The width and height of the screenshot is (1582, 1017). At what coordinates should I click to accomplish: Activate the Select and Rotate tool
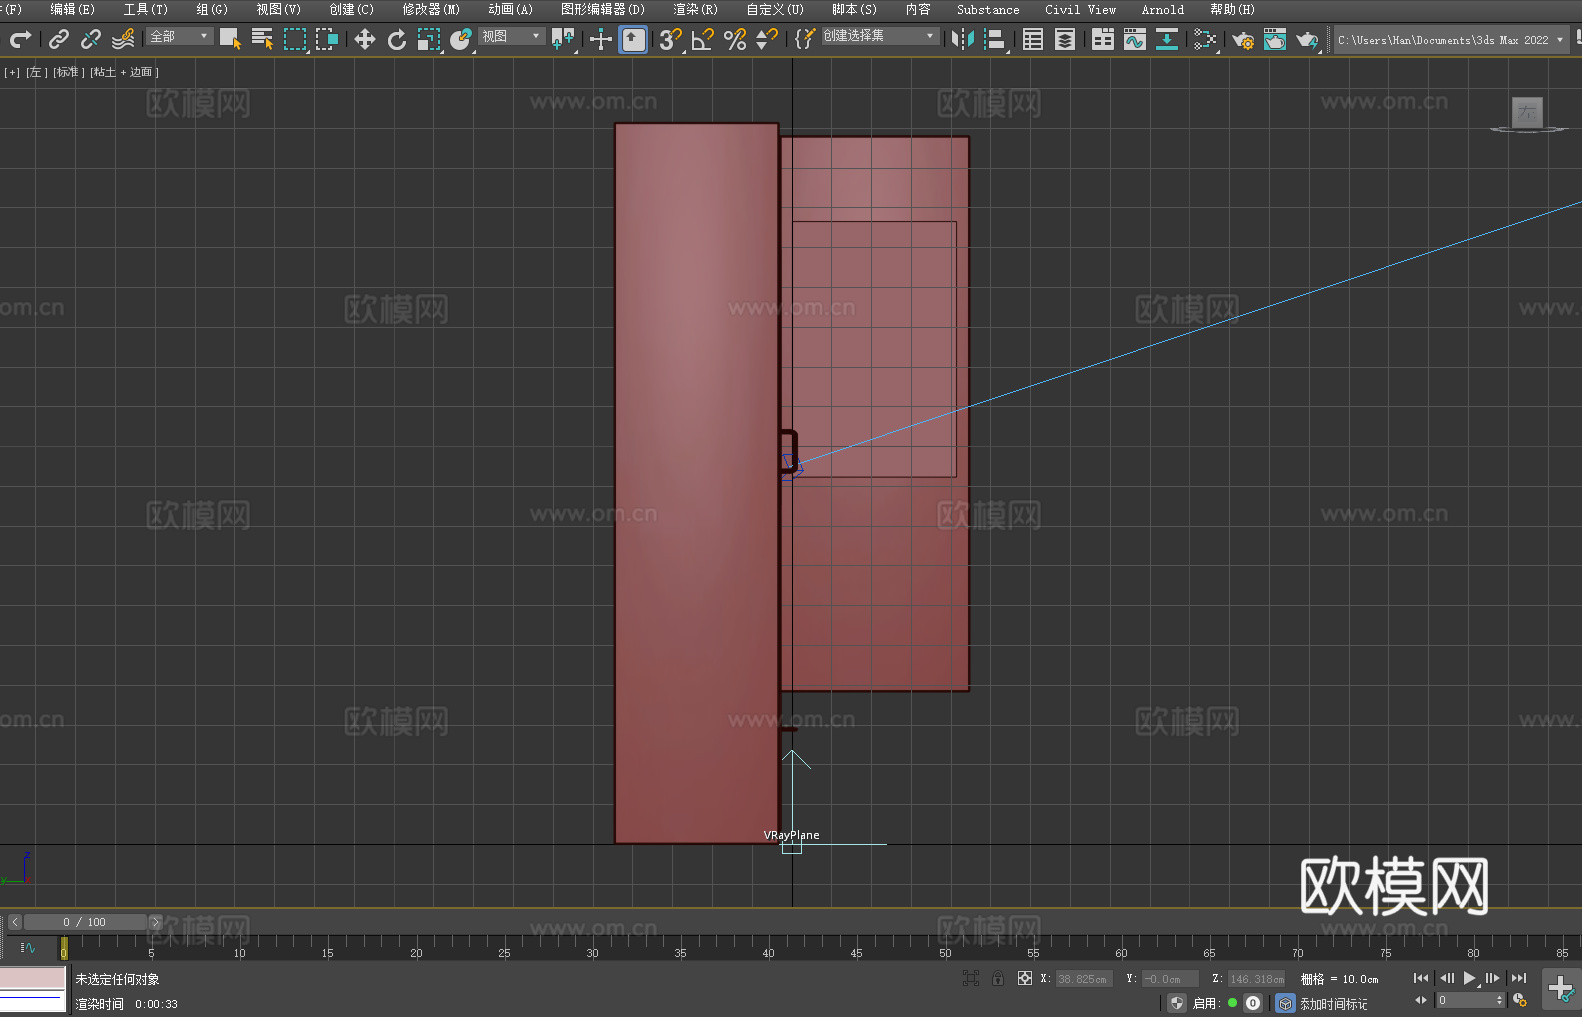point(397,39)
